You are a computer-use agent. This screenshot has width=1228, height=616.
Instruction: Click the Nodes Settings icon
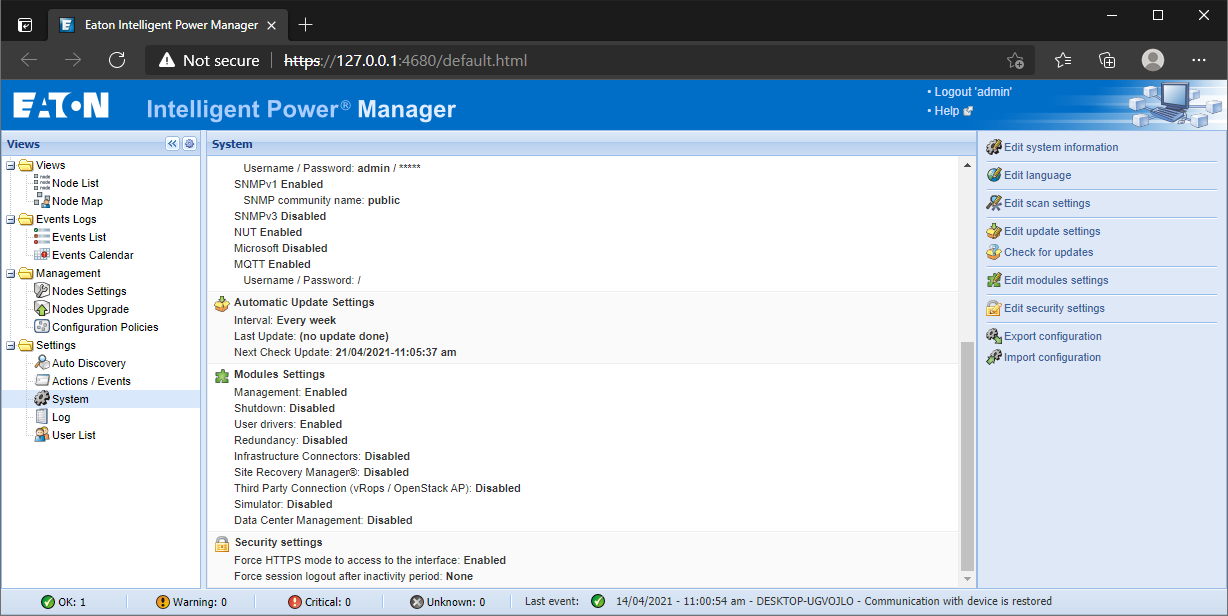click(x=42, y=291)
